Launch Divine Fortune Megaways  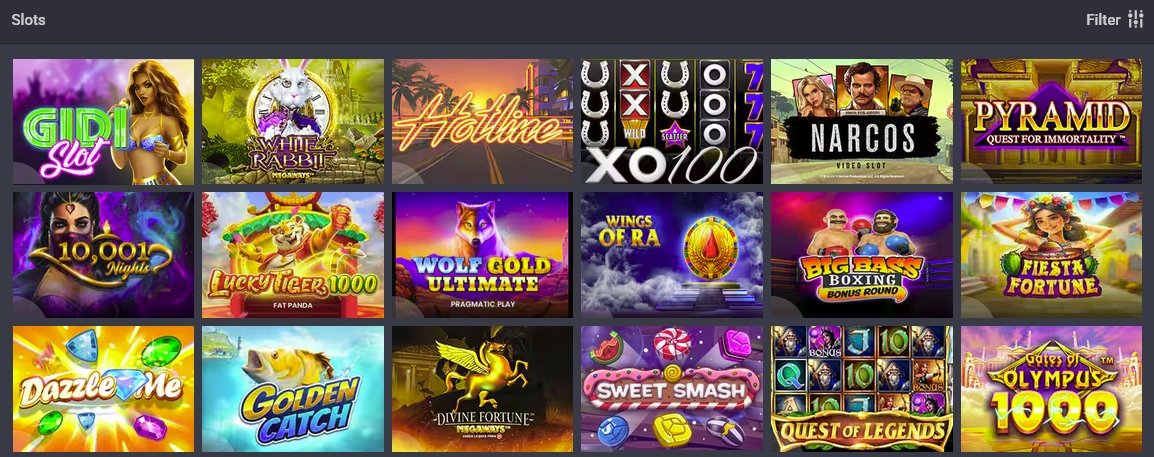tap(482, 389)
